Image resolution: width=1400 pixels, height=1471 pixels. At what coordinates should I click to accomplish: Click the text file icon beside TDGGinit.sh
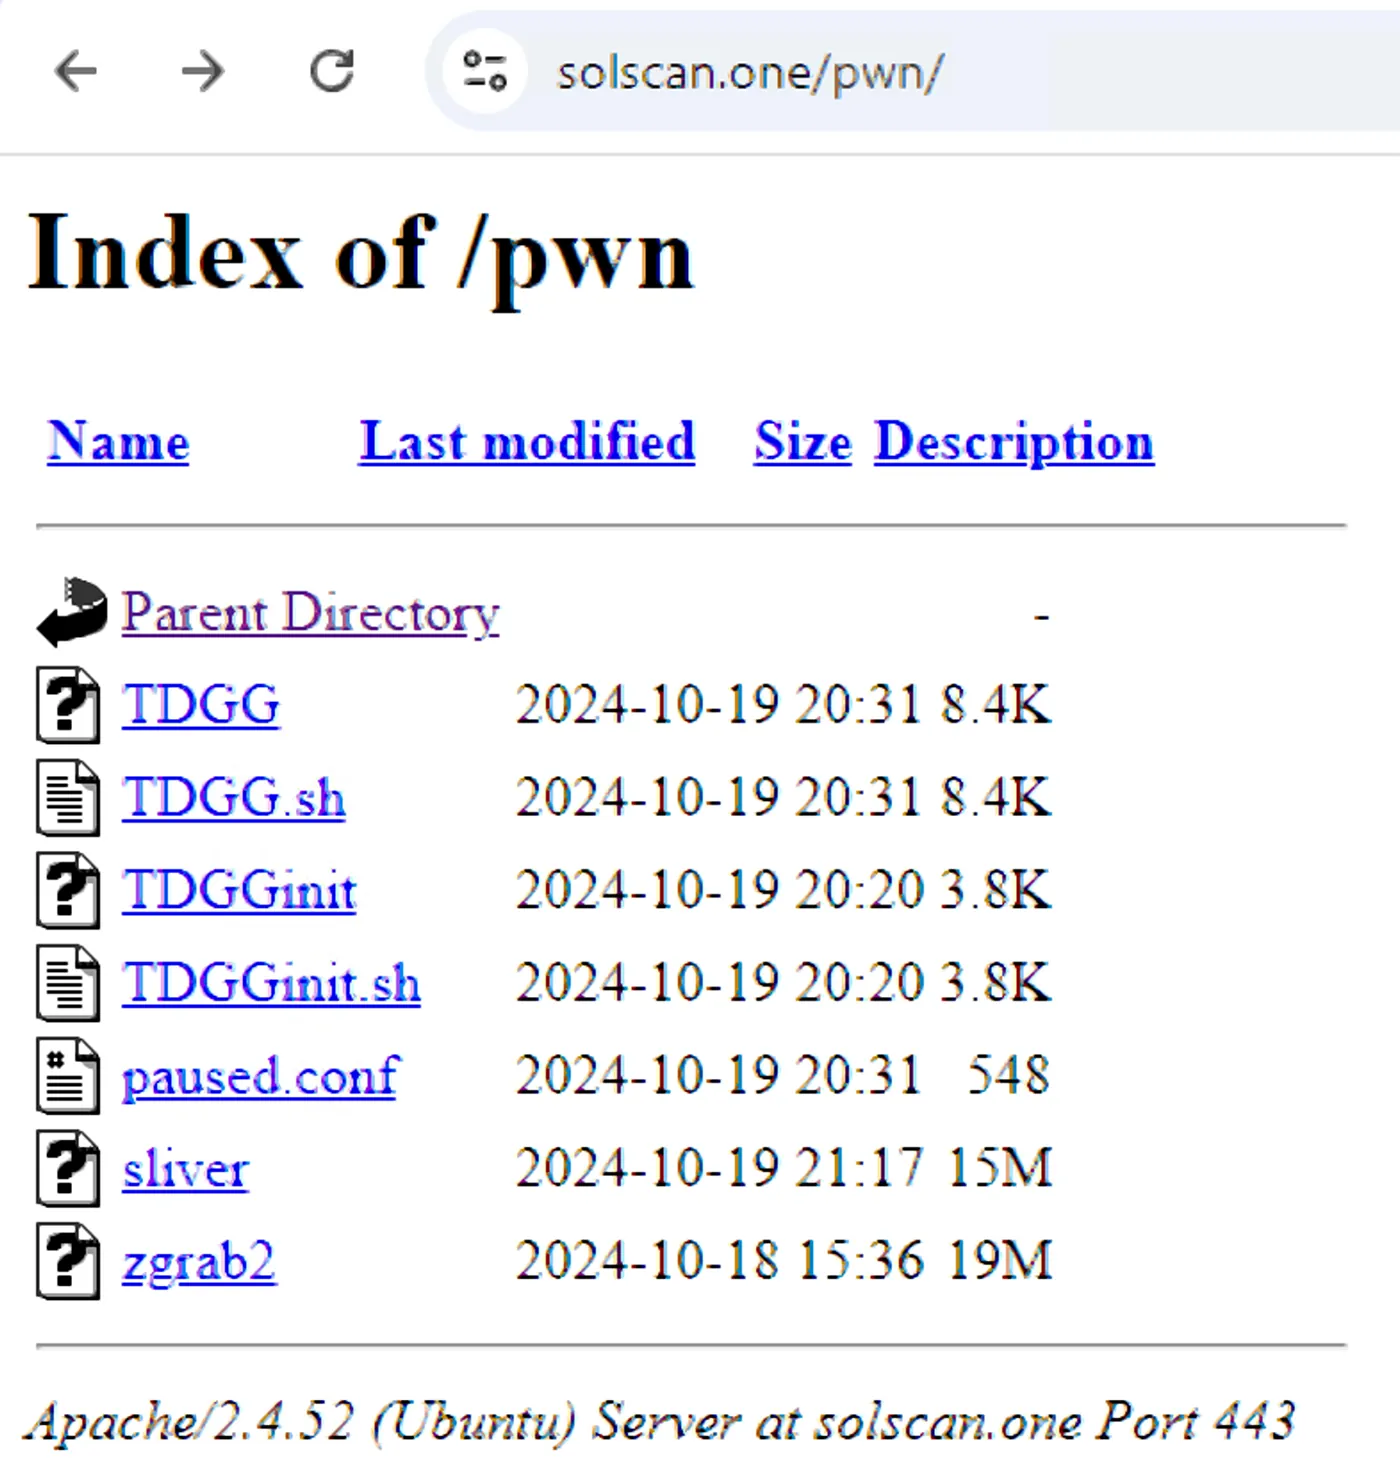(x=68, y=982)
